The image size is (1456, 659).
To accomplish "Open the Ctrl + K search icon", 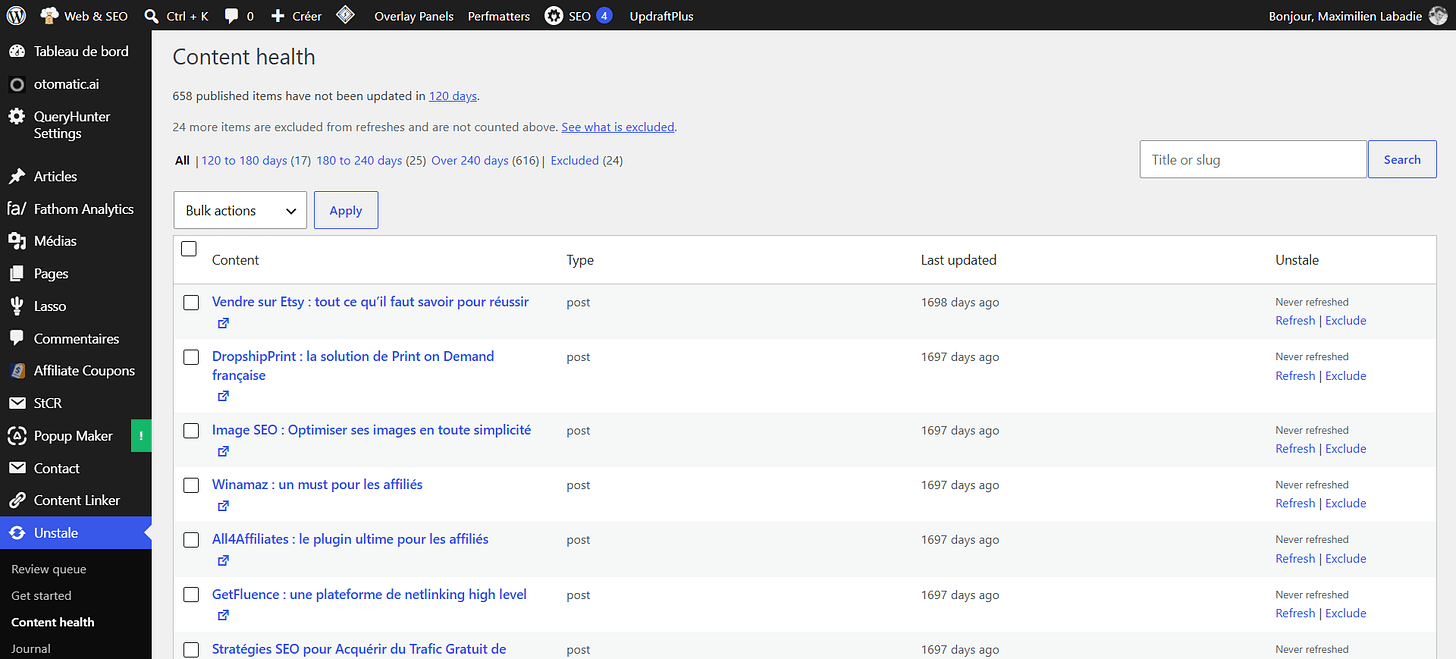I will click(151, 16).
